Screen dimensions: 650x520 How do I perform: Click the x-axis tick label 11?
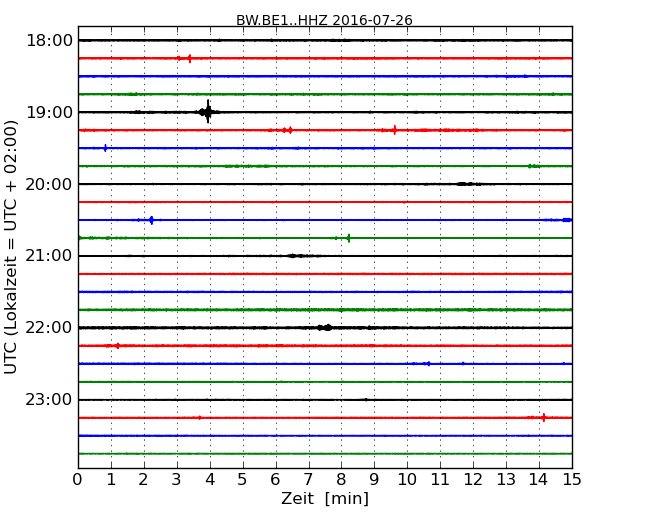tap(440, 479)
